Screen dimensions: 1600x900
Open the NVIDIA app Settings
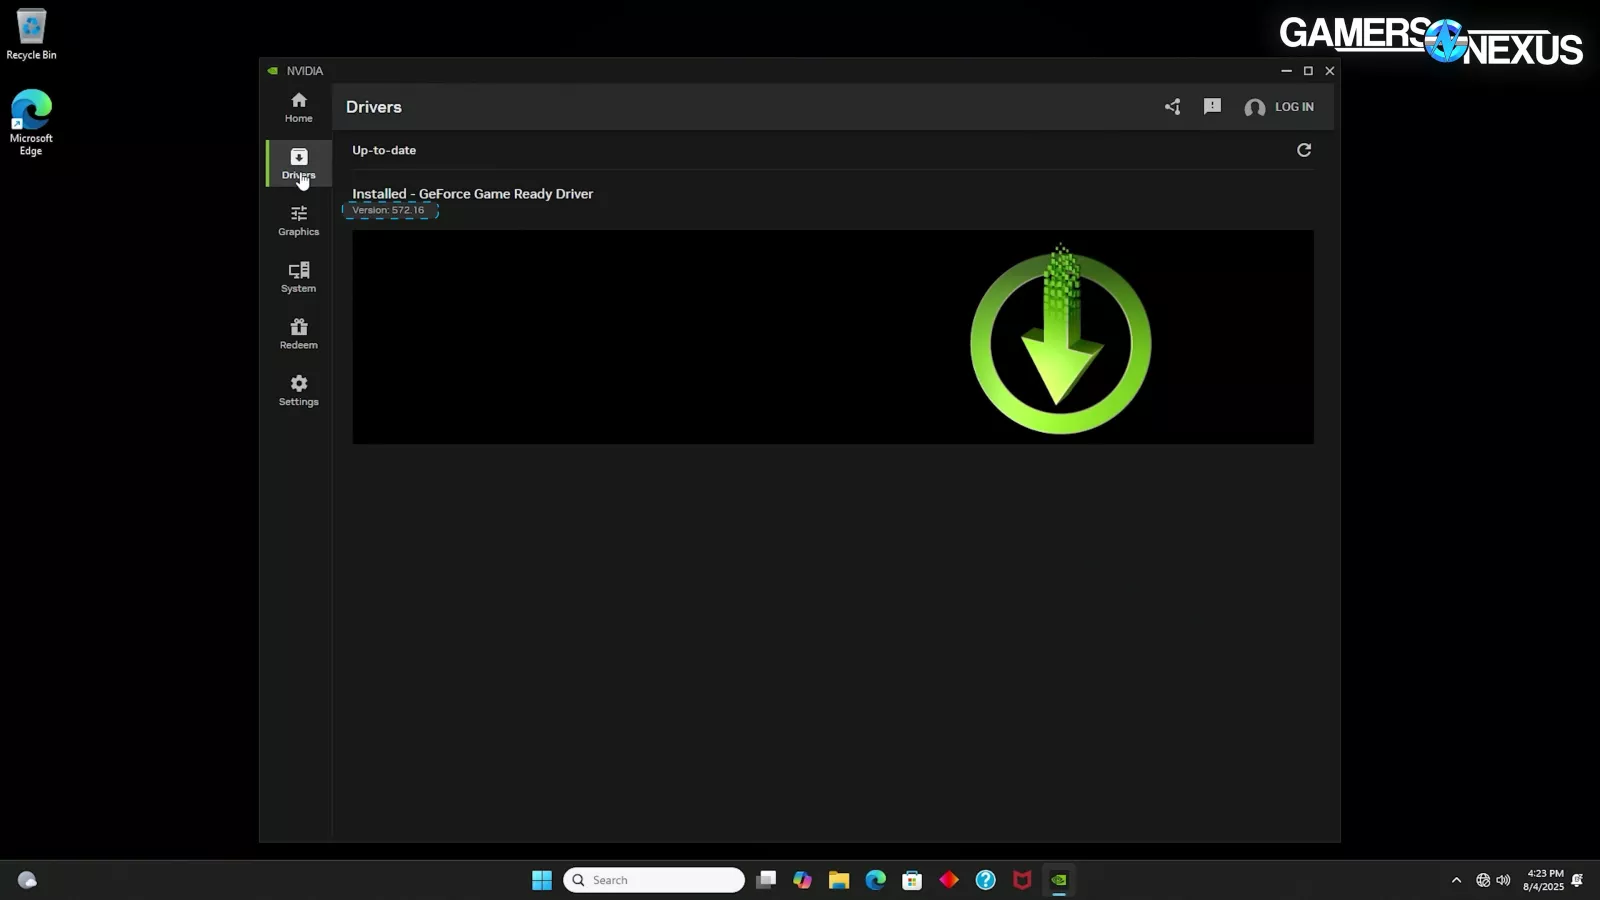[x=298, y=390]
